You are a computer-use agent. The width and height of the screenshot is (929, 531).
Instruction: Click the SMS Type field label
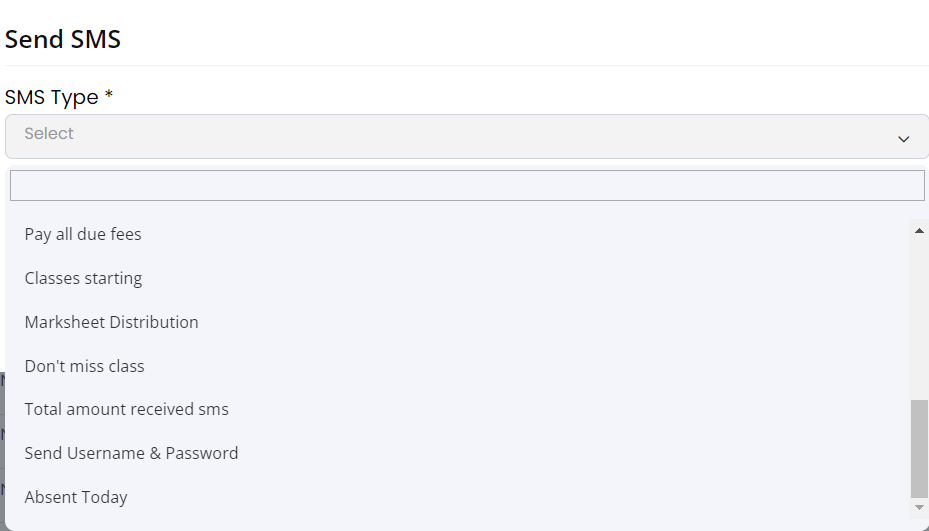(x=52, y=97)
